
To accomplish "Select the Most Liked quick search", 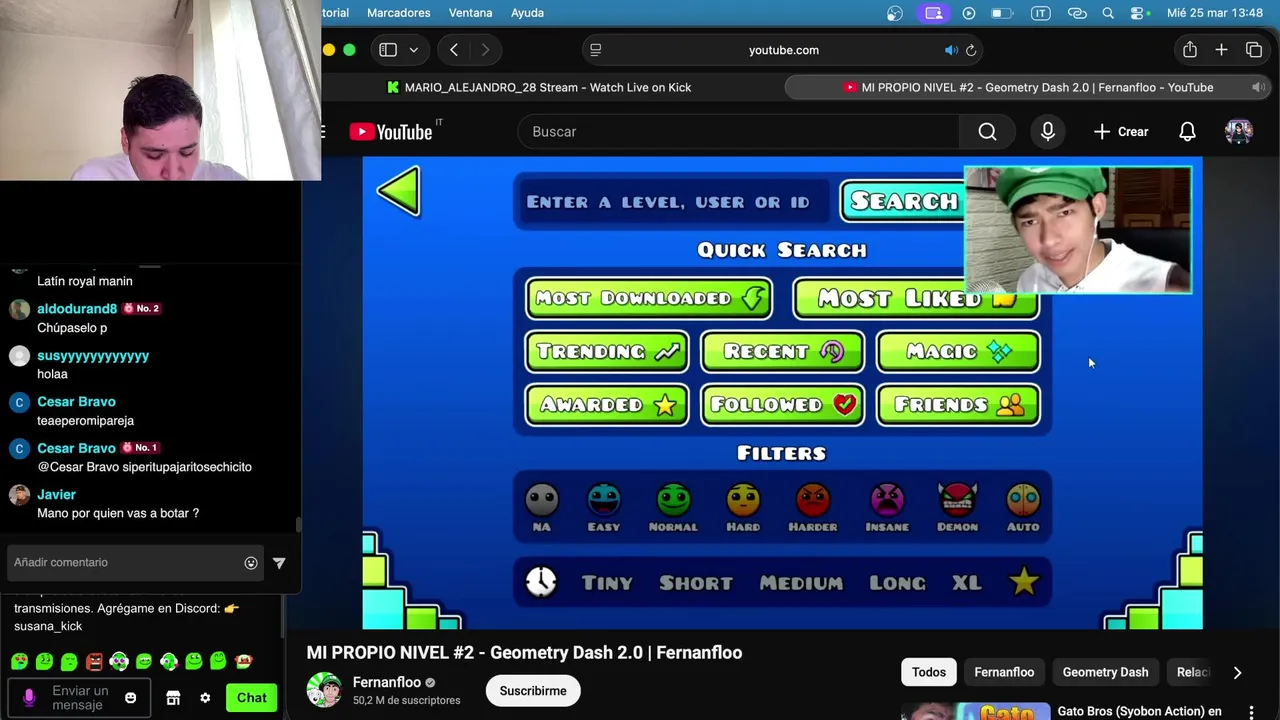I will 915,298.
